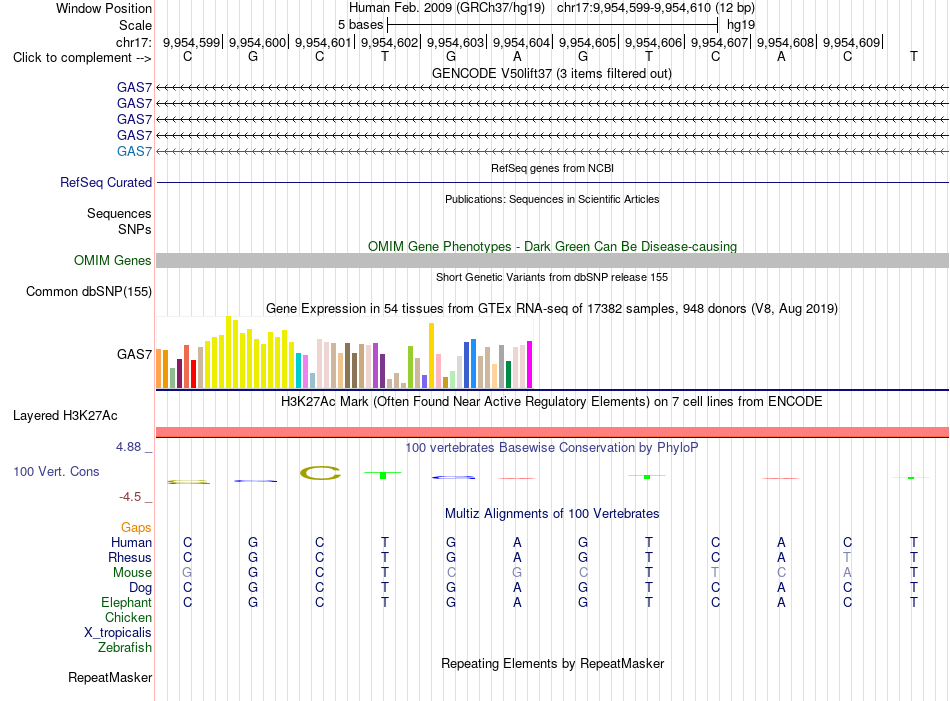950x701 pixels.
Task: Click the Human species label
Action: [131, 542]
